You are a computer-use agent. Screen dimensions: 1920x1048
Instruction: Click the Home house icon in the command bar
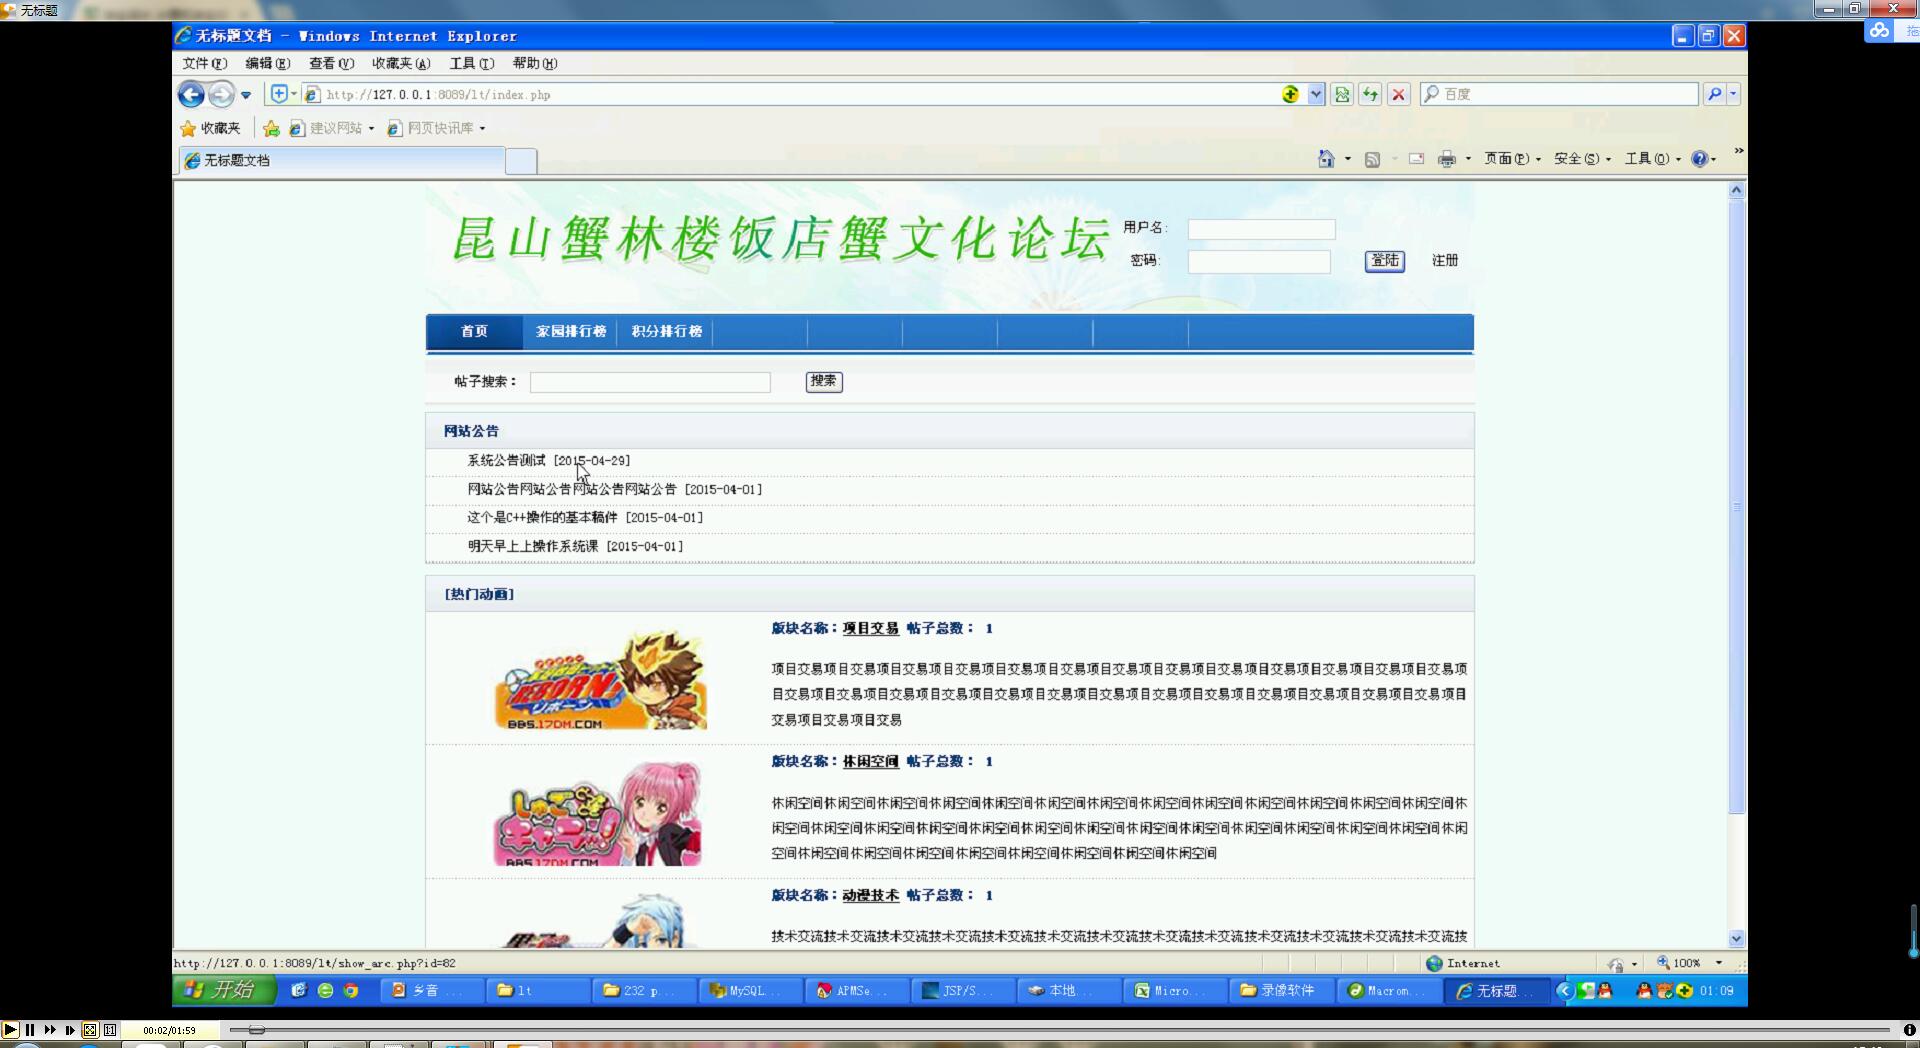coord(1326,159)
